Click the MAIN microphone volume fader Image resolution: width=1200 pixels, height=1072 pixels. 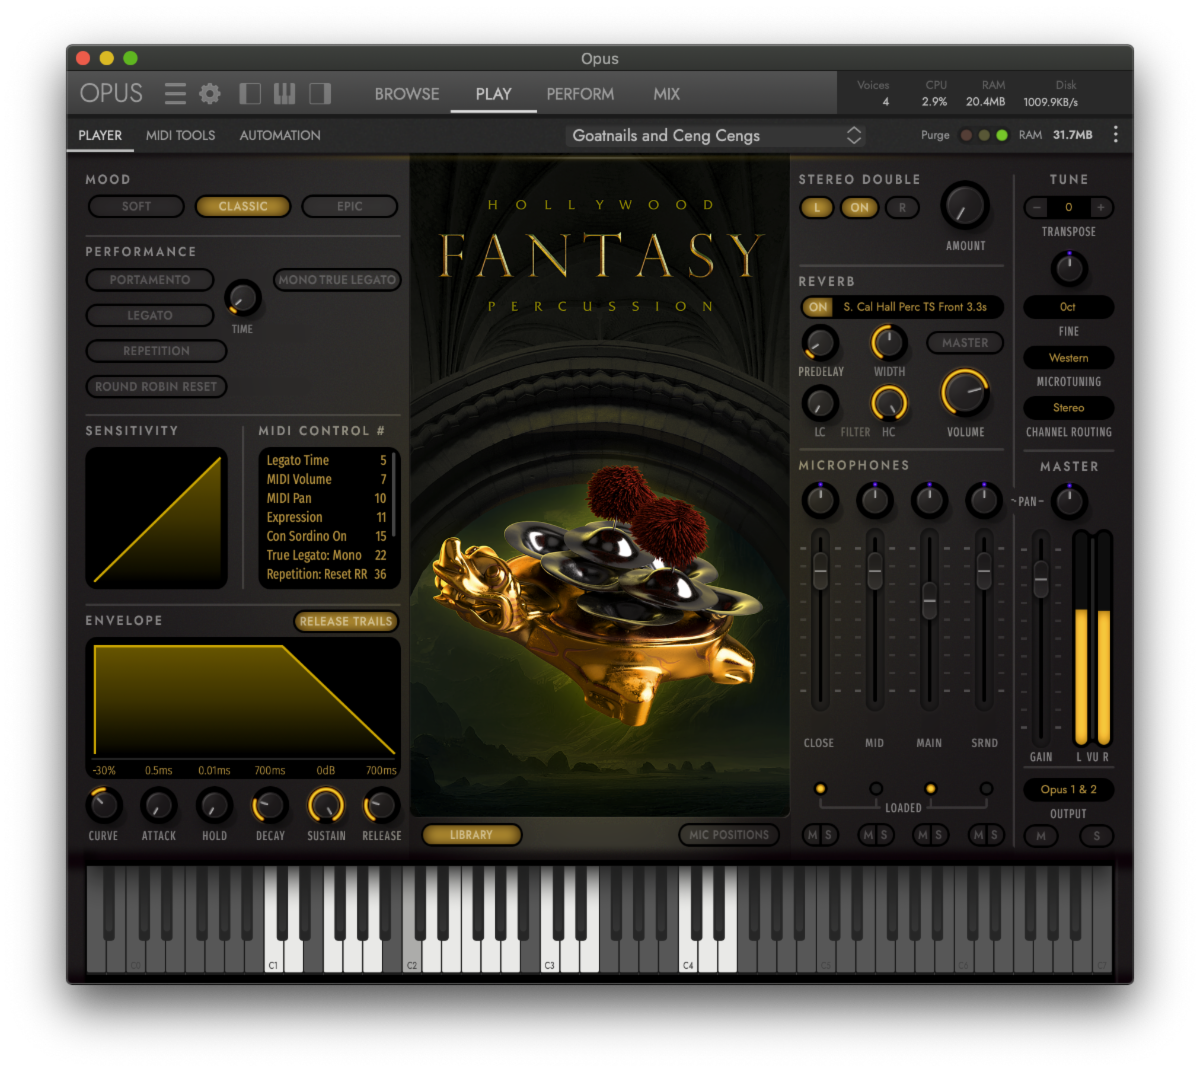pyautogui.click(x=929, y=600)
